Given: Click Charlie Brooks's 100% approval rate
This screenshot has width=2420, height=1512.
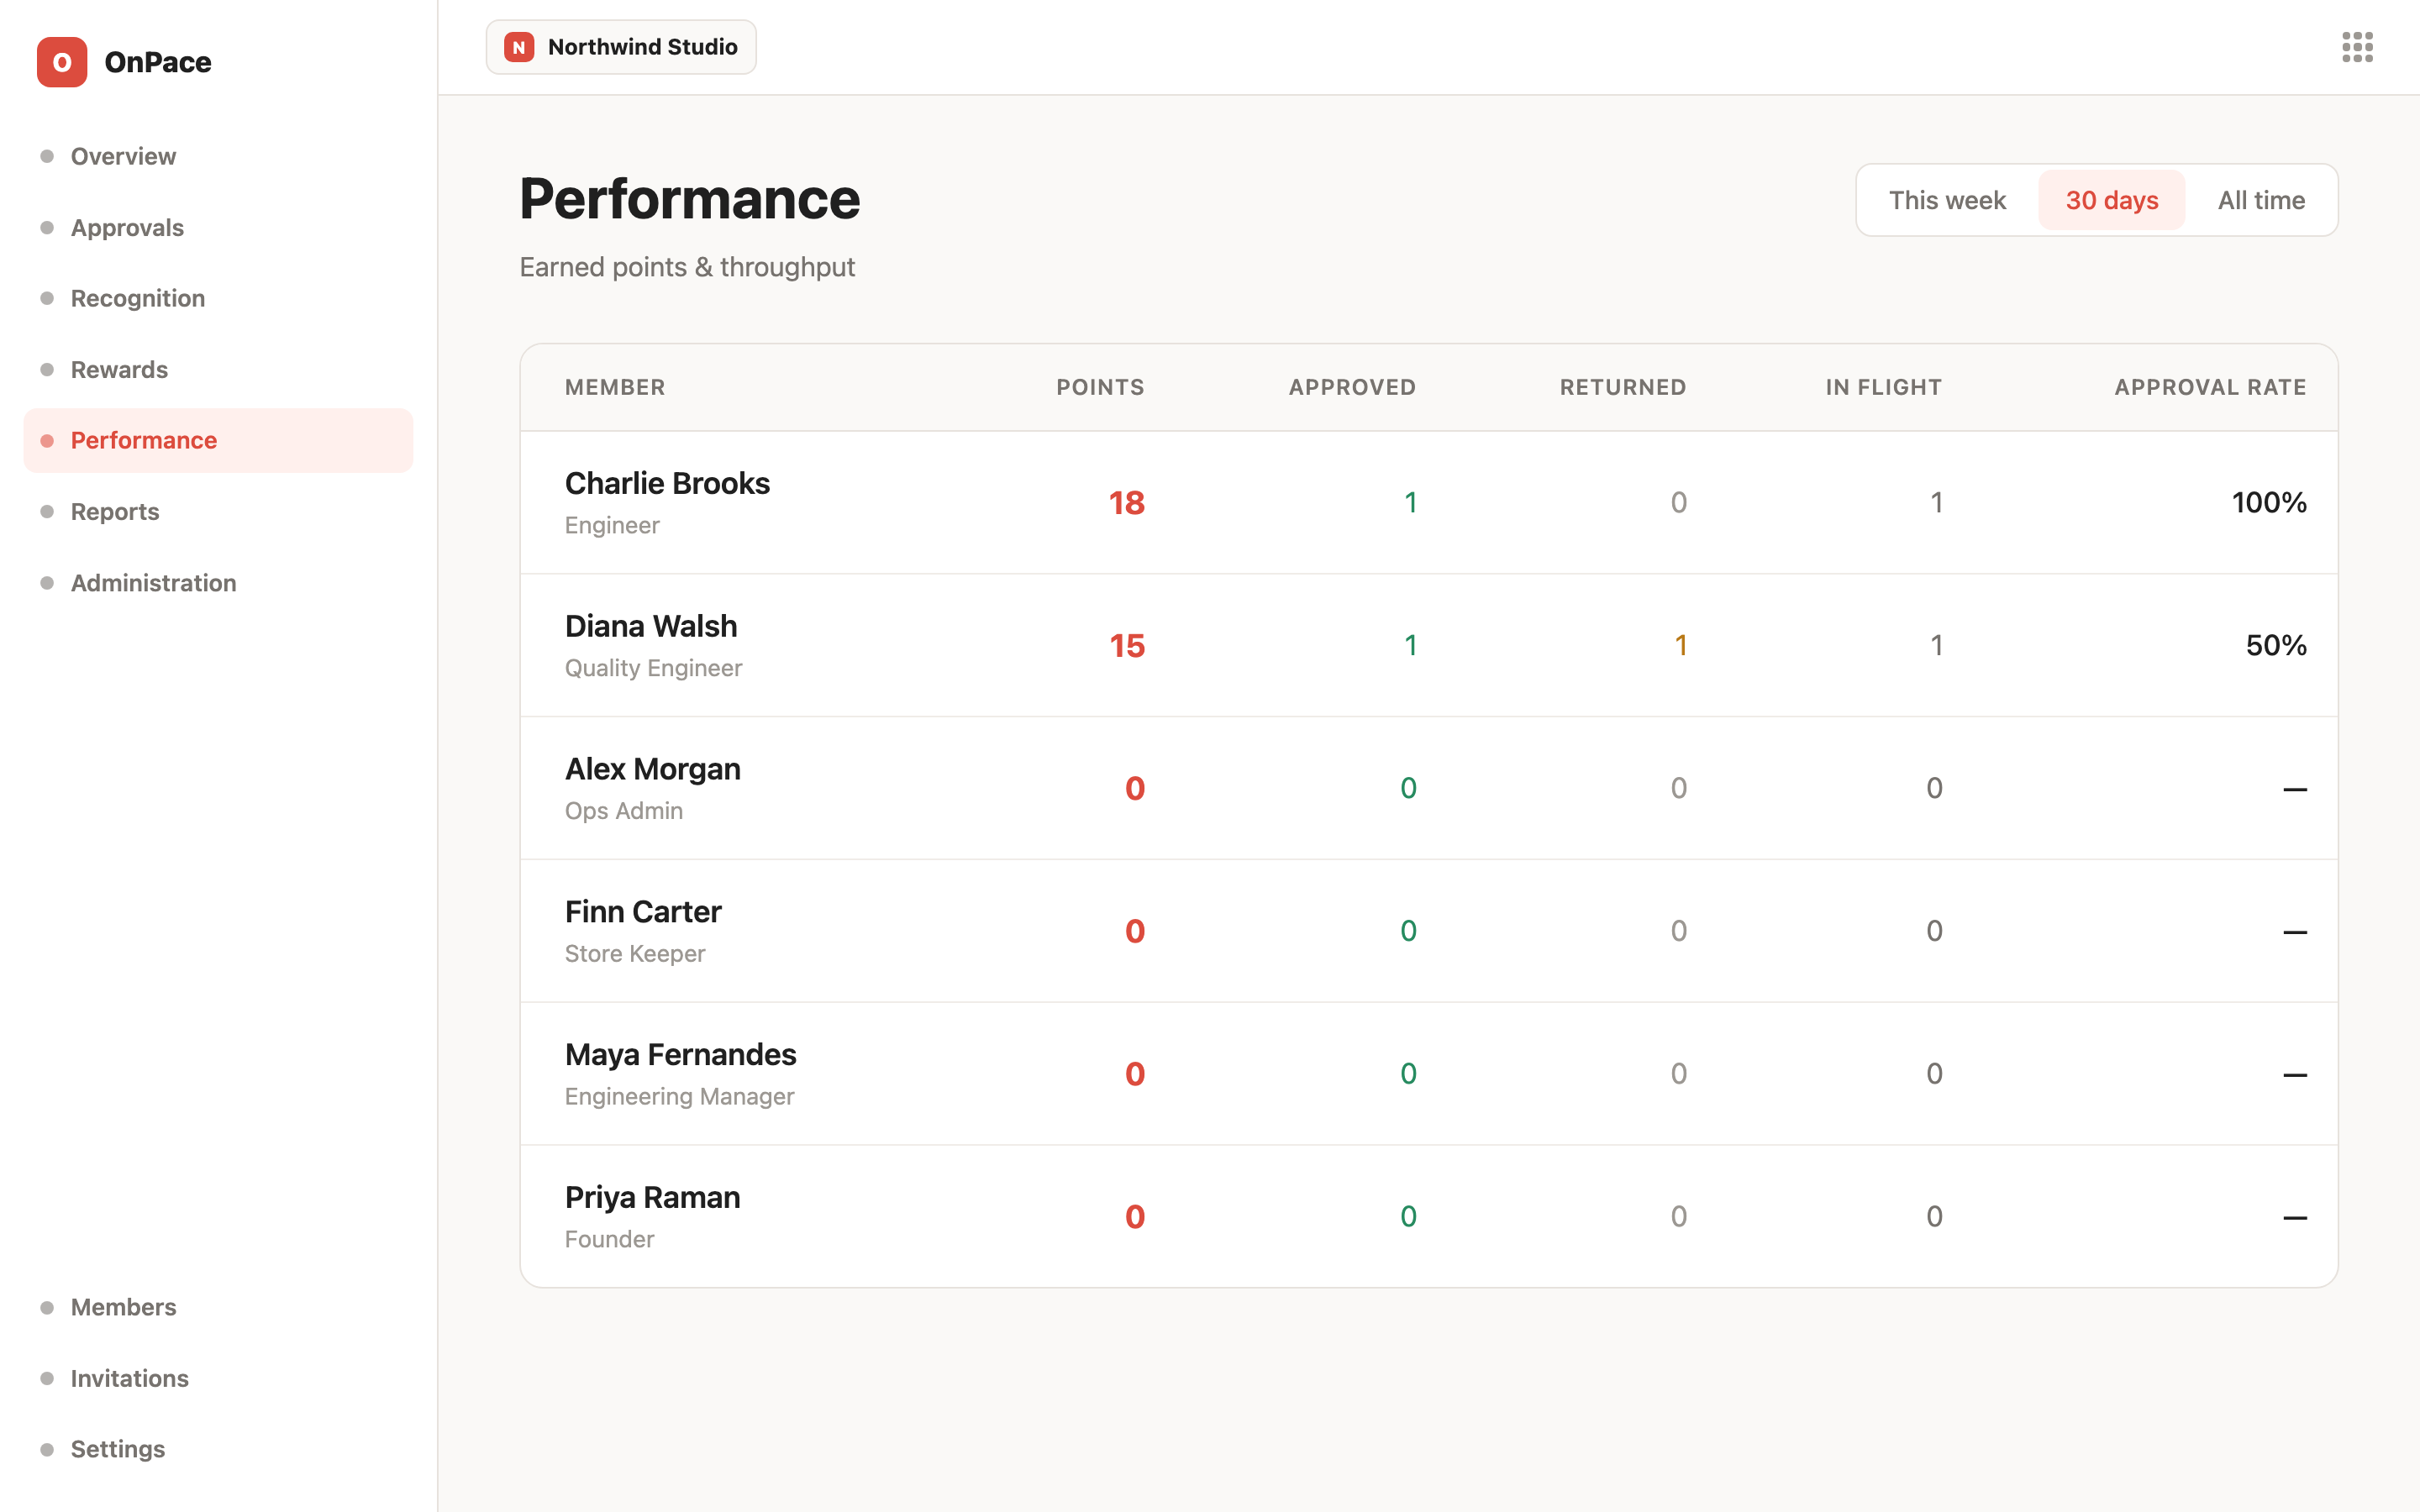Looking at the screenshot, I should 2269,502.
